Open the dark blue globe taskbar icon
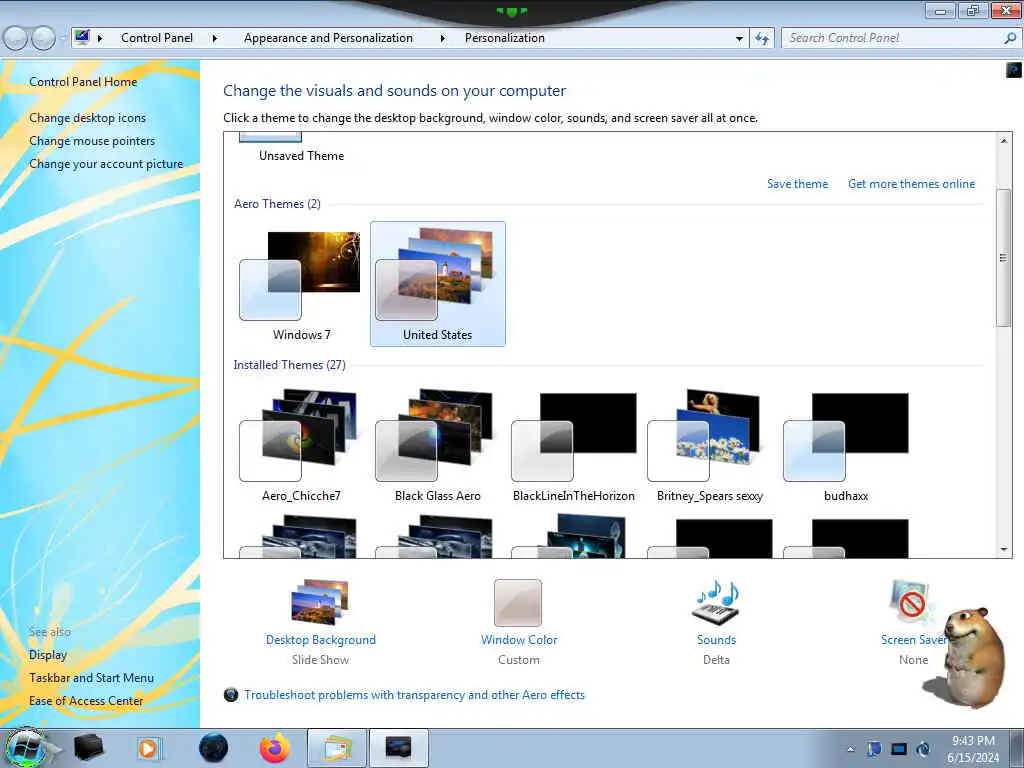Image resolution: width=1024 pixels, height=768 pixels. point(213,748)
